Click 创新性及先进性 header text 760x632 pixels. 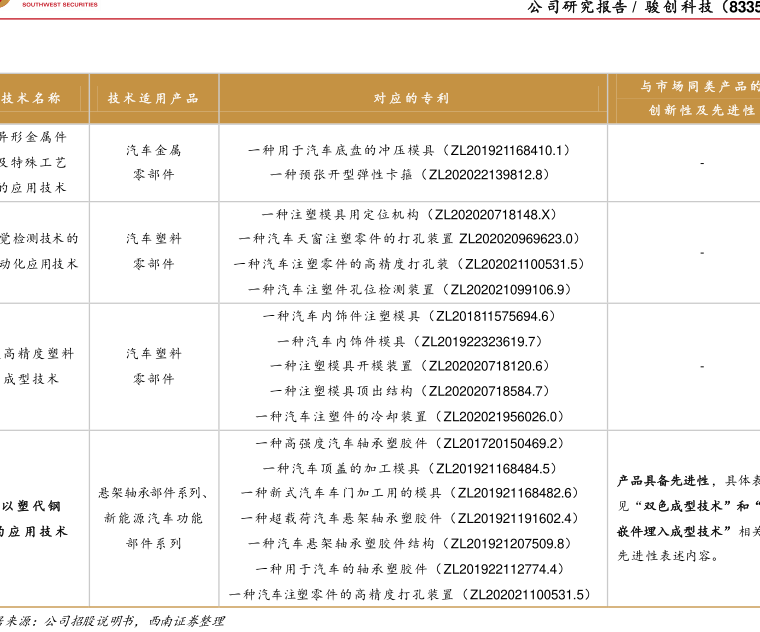[702, 110]
